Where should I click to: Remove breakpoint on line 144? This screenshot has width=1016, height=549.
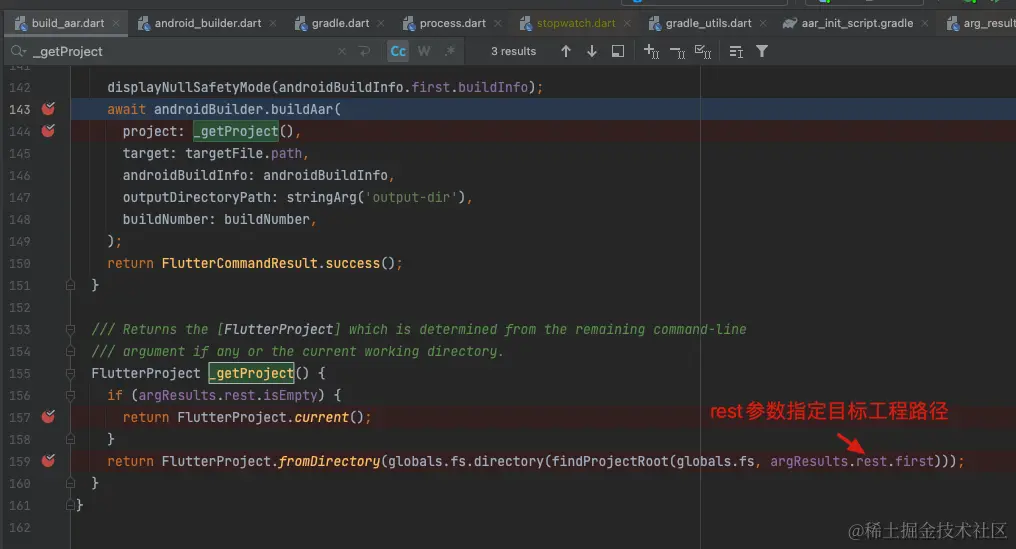coord(49,131)
